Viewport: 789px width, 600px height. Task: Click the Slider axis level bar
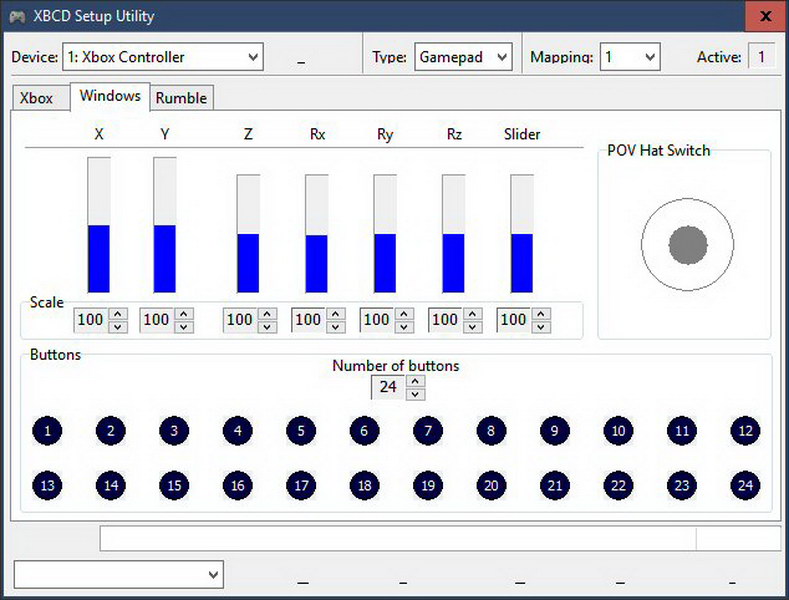(x=522, y=234)
